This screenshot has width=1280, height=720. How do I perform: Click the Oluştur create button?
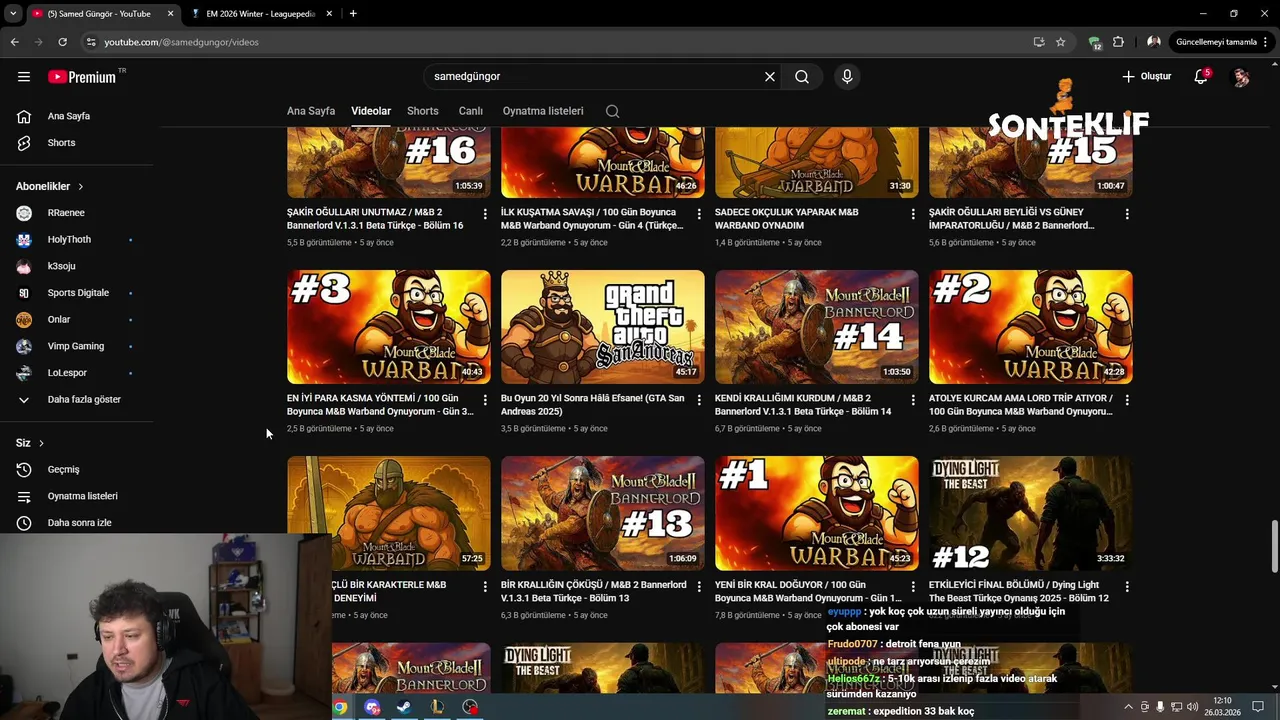click(1146, 76)
